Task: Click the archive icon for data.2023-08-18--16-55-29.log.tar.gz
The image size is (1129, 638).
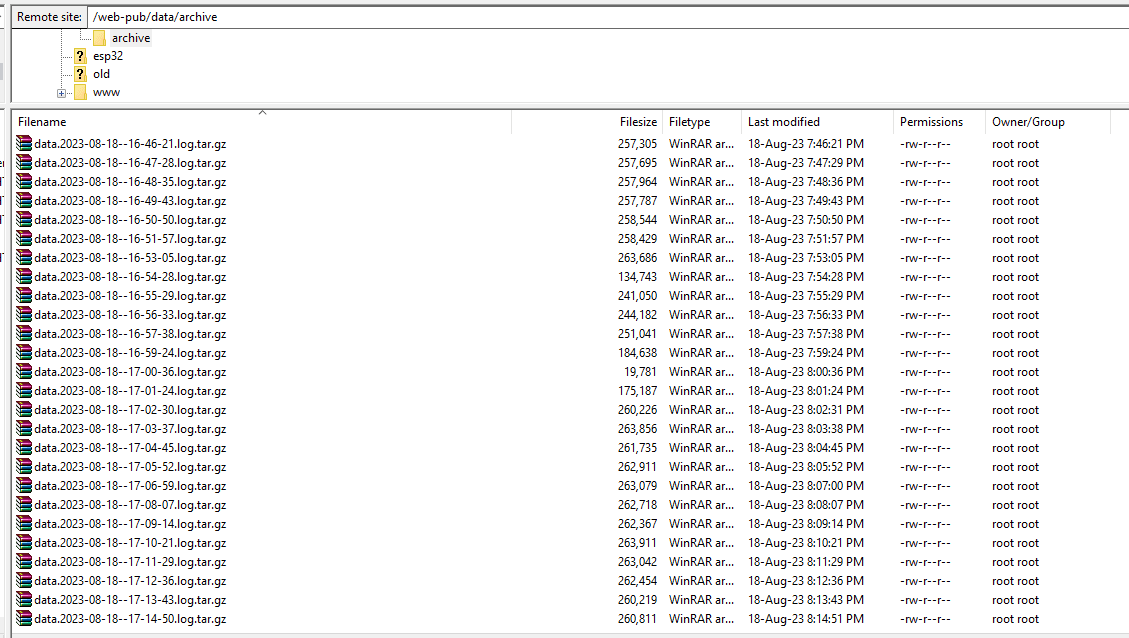Action: tap(24, 295)
